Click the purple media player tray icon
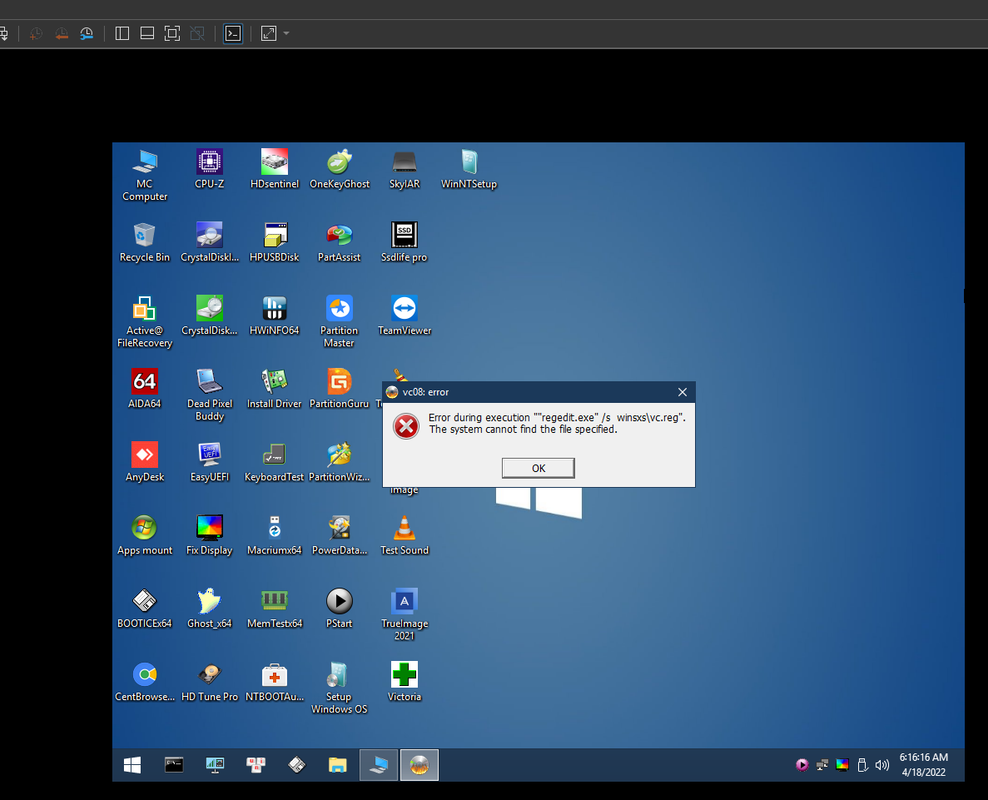 (x=801, y=765)
